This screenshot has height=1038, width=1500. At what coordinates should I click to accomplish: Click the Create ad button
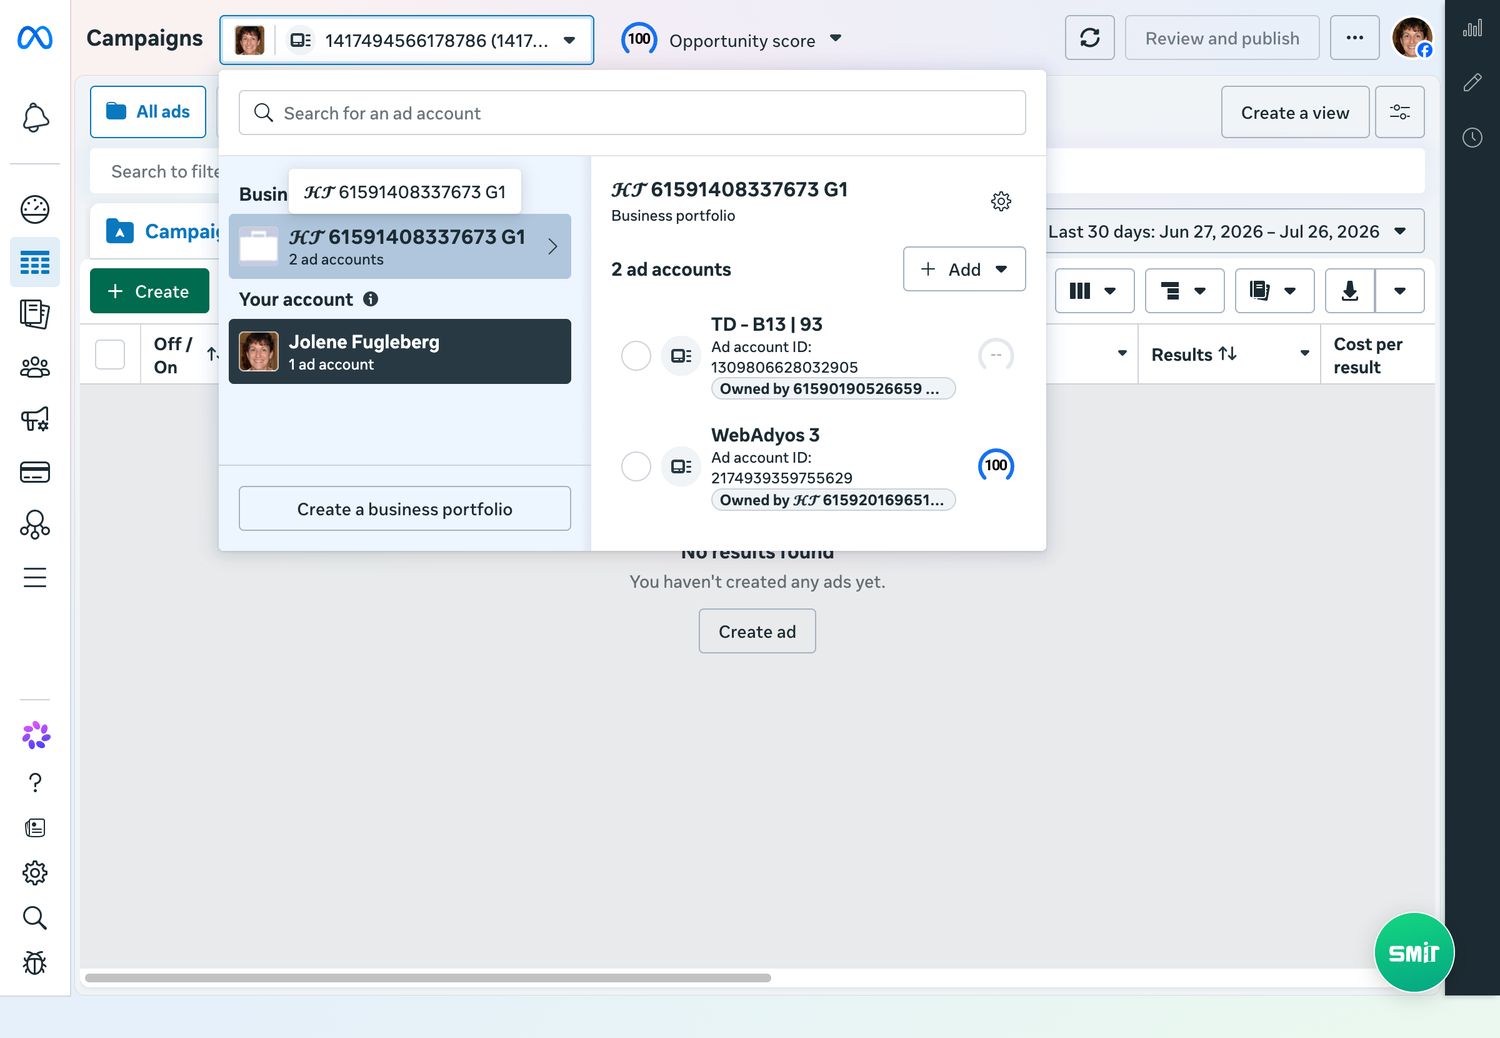pos(757,631)
